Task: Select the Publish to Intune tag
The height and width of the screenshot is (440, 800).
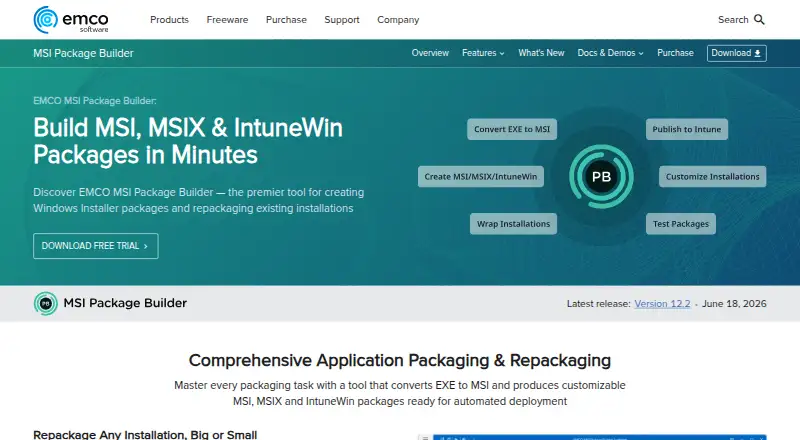Action: click(x=687, y=129)
